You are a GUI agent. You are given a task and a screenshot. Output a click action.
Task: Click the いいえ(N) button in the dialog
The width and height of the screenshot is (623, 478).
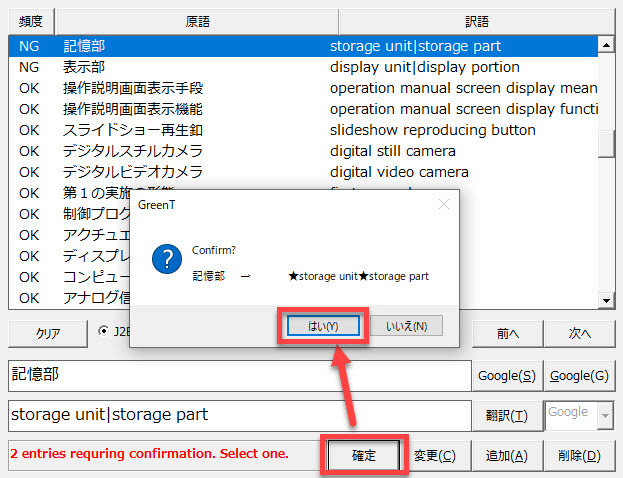(x=406, y=326)
